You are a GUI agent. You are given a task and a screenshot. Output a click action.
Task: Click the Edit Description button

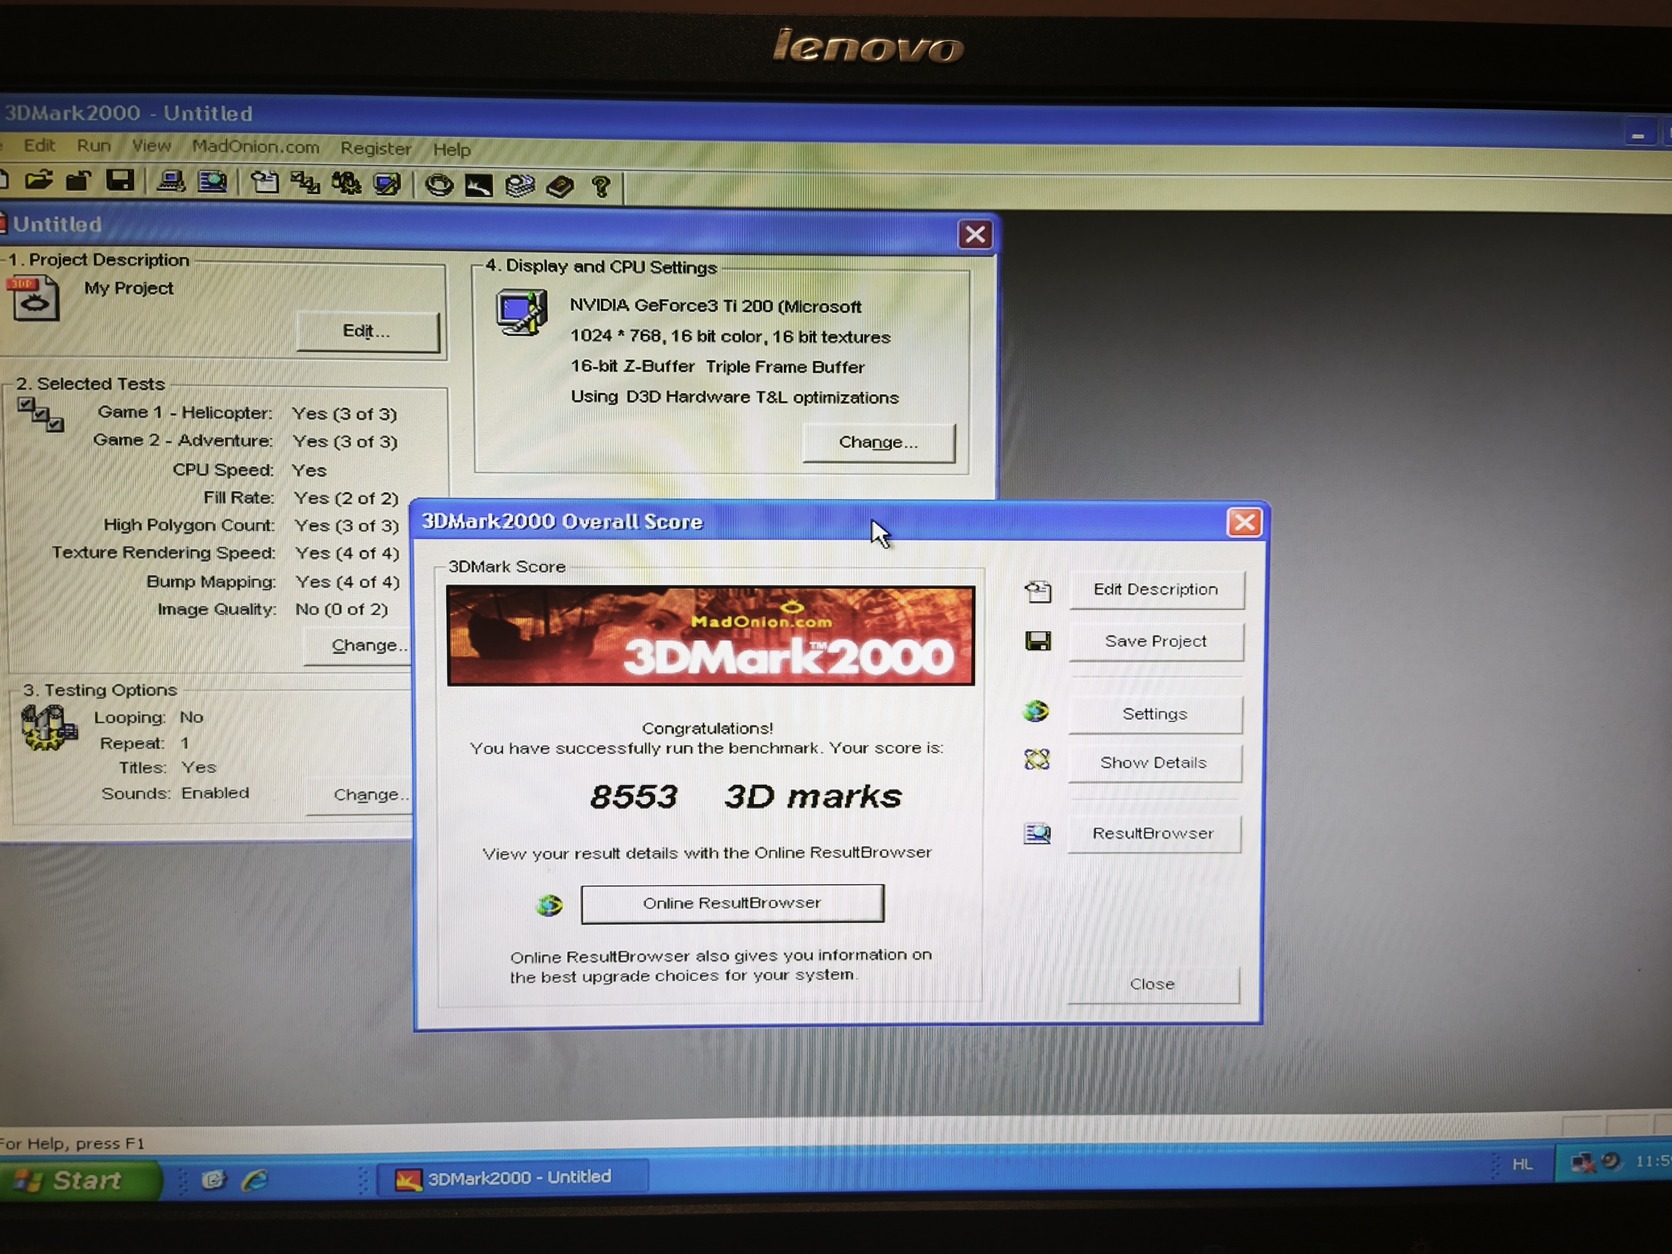[x=1156, y=589]
